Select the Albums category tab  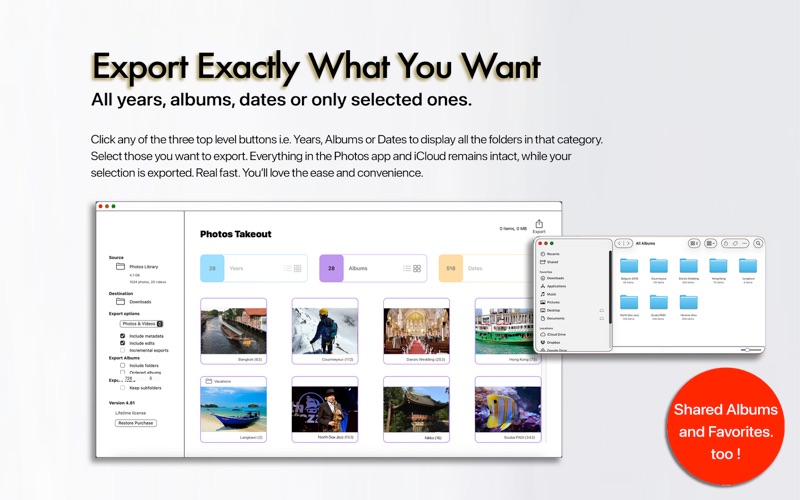[x=373, y=268]
